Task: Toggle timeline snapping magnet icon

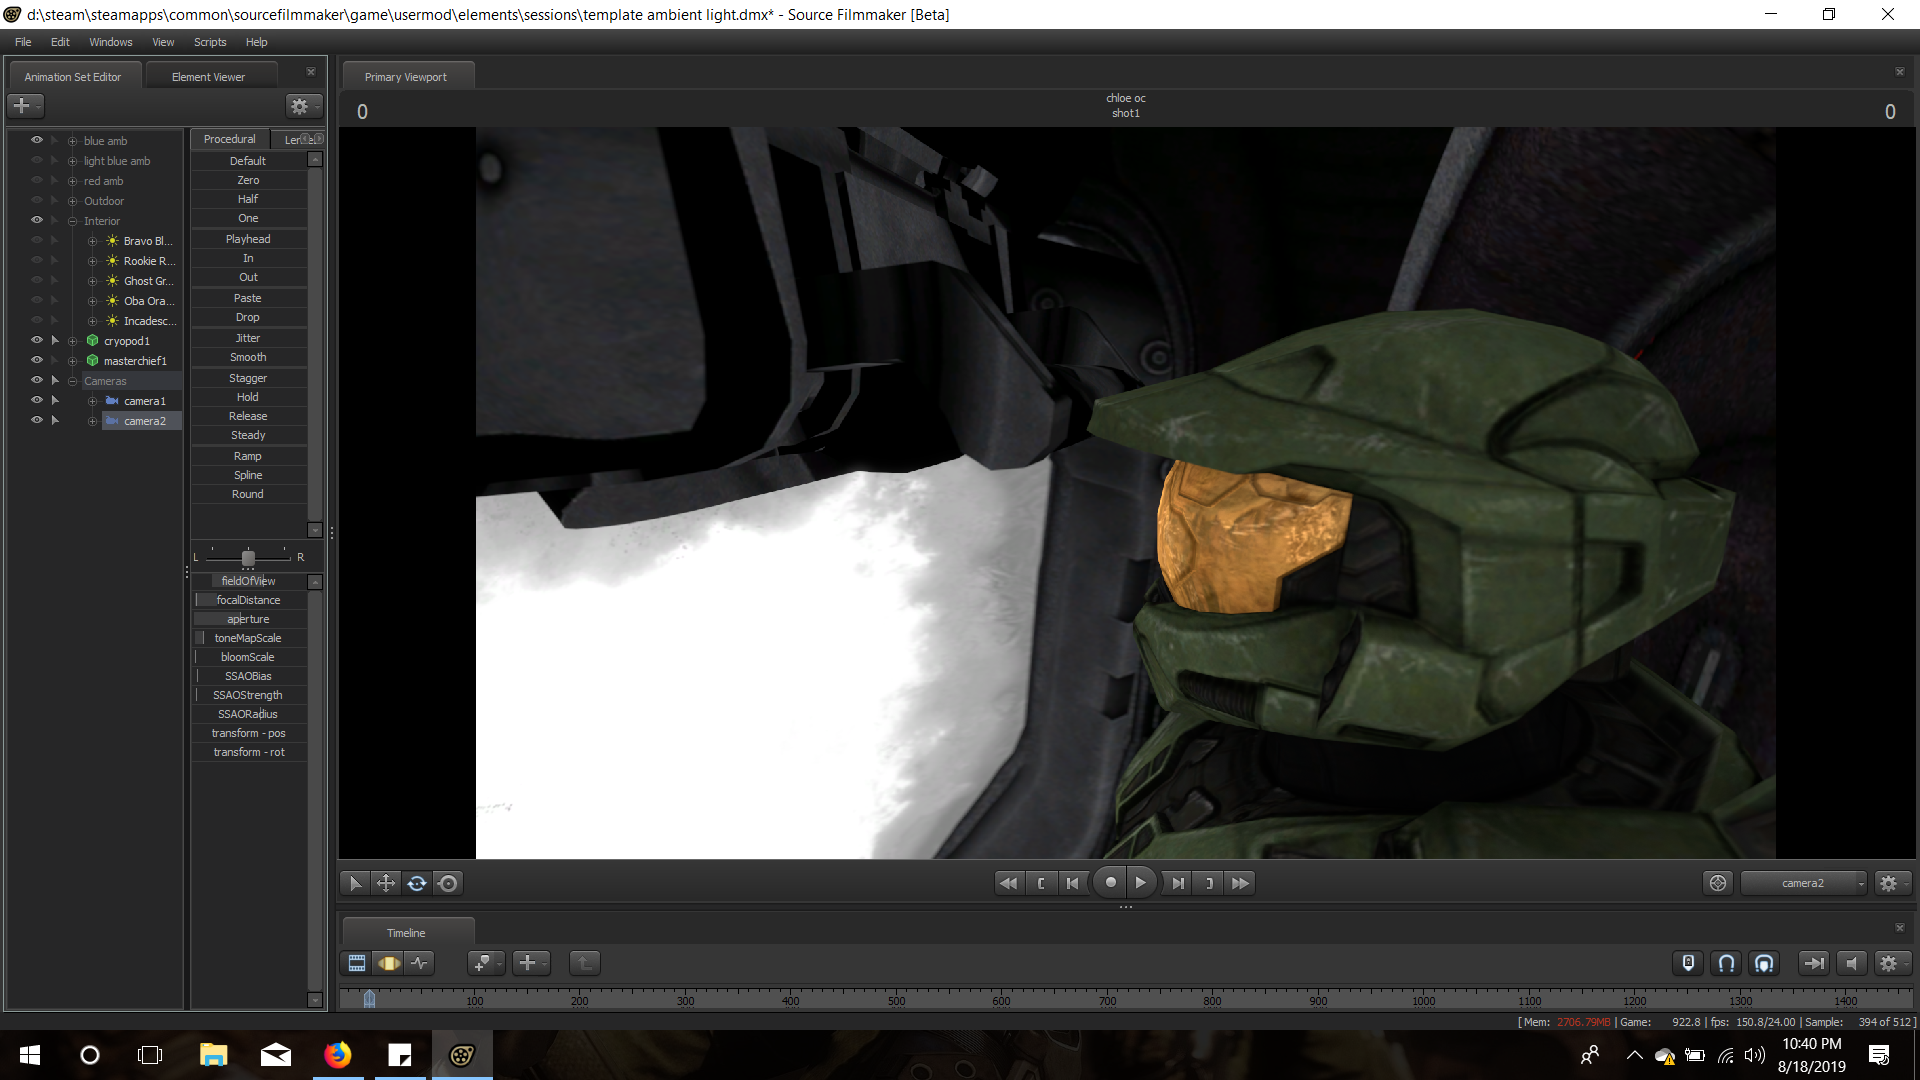Action: 1726,963
